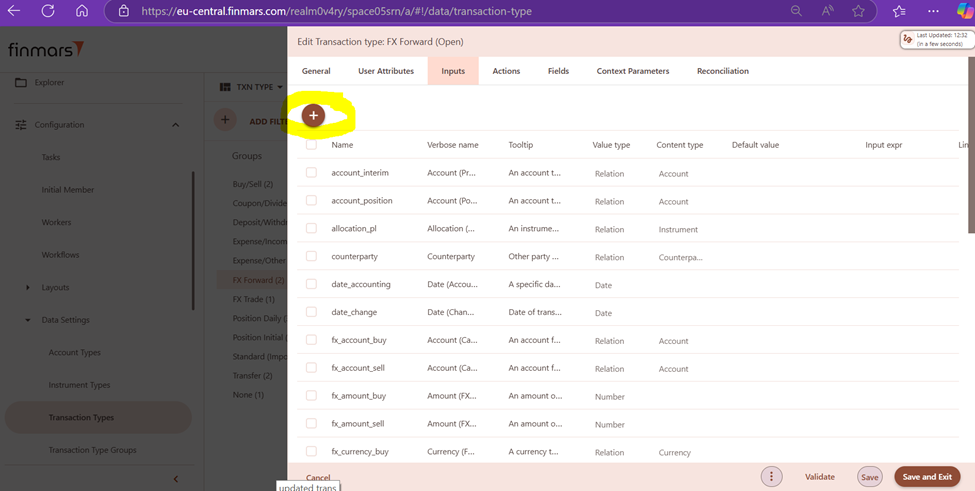Click the background add filter plus button
Image resolution: width=975 pixels, height=491 pixels.
[225, 120]
